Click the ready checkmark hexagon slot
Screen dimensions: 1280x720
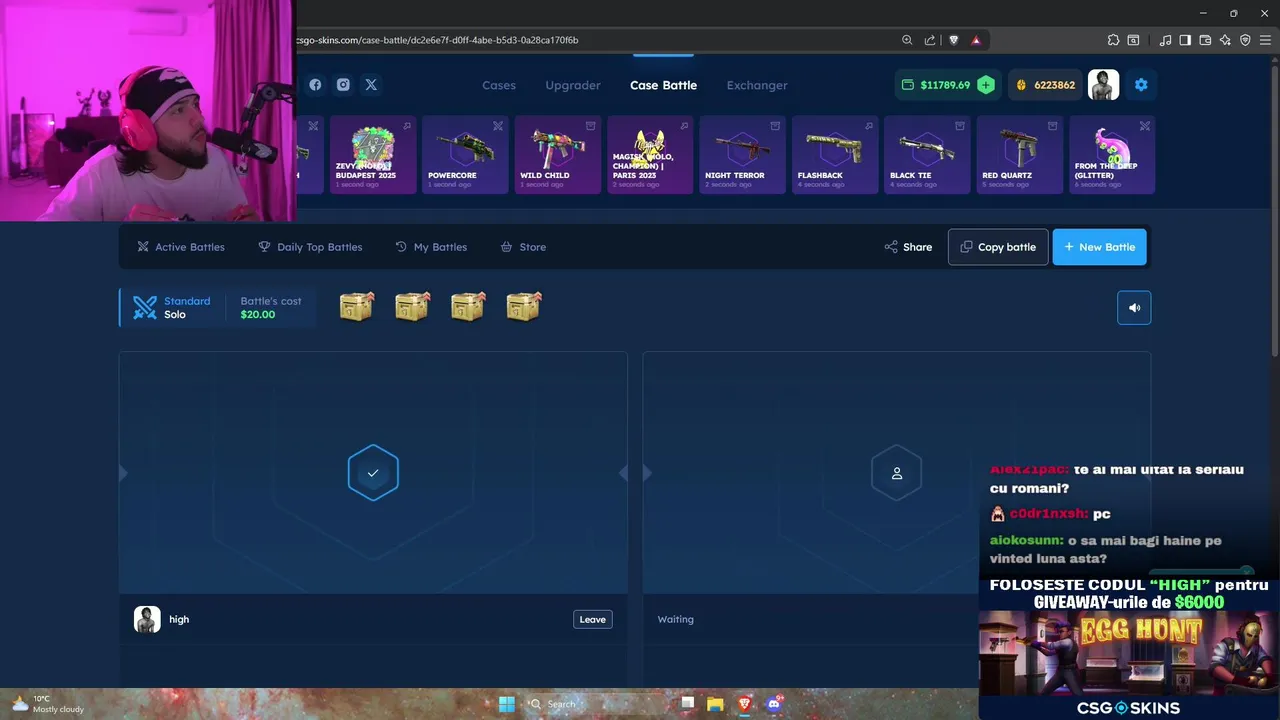pos(373,473)
